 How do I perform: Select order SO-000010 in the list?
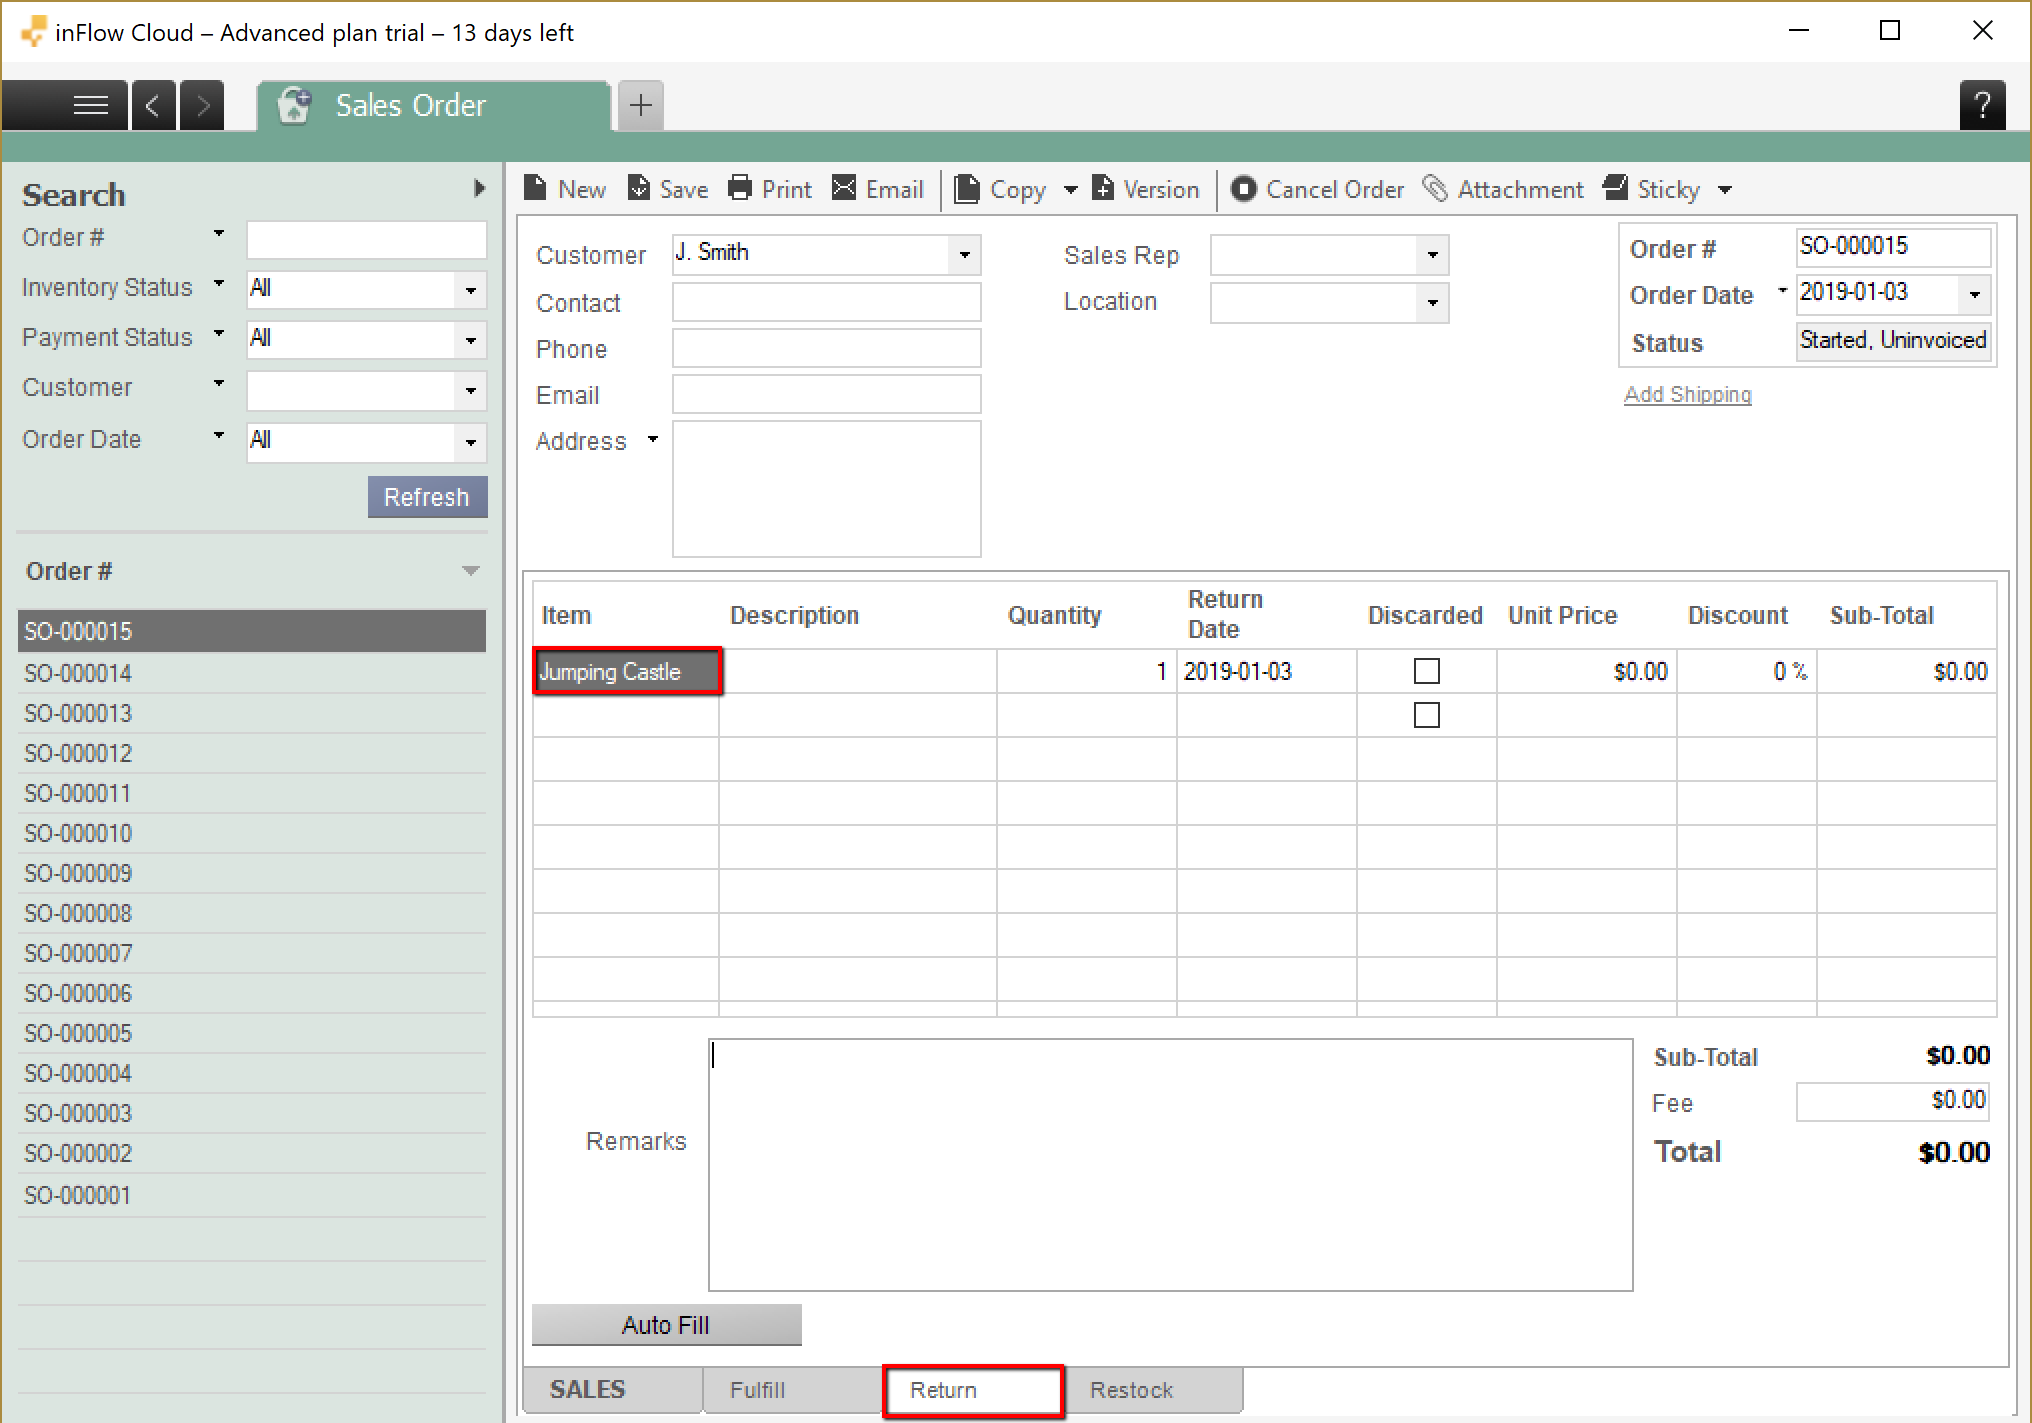pyautogui.click(x=252, y=833)
